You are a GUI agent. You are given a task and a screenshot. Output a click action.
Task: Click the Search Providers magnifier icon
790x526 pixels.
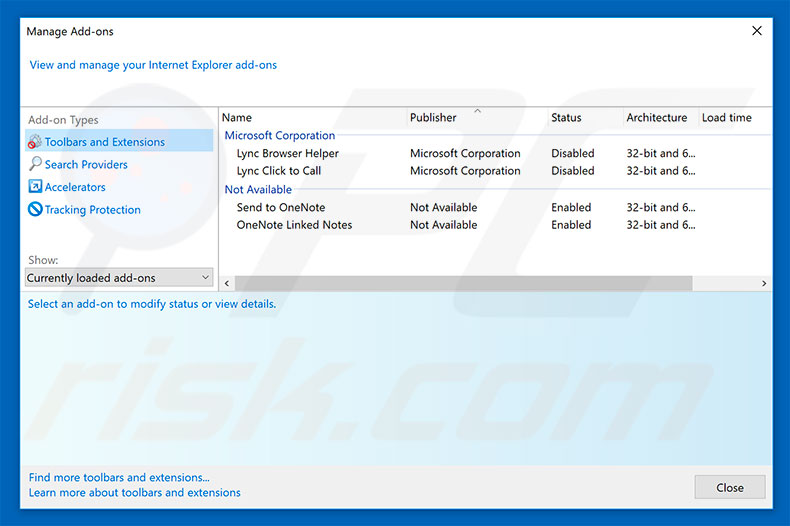click(35, 164)
